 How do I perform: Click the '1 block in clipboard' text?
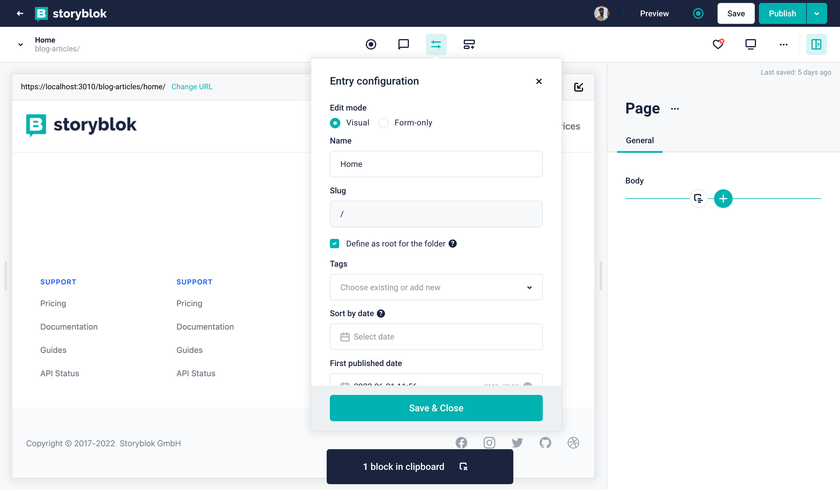(403, 467)
